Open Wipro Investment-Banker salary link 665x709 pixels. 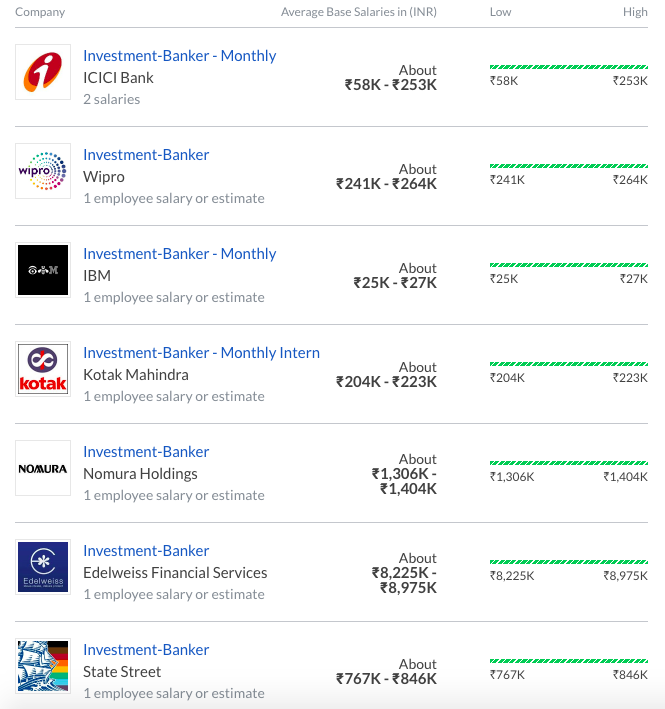point(146,155)
